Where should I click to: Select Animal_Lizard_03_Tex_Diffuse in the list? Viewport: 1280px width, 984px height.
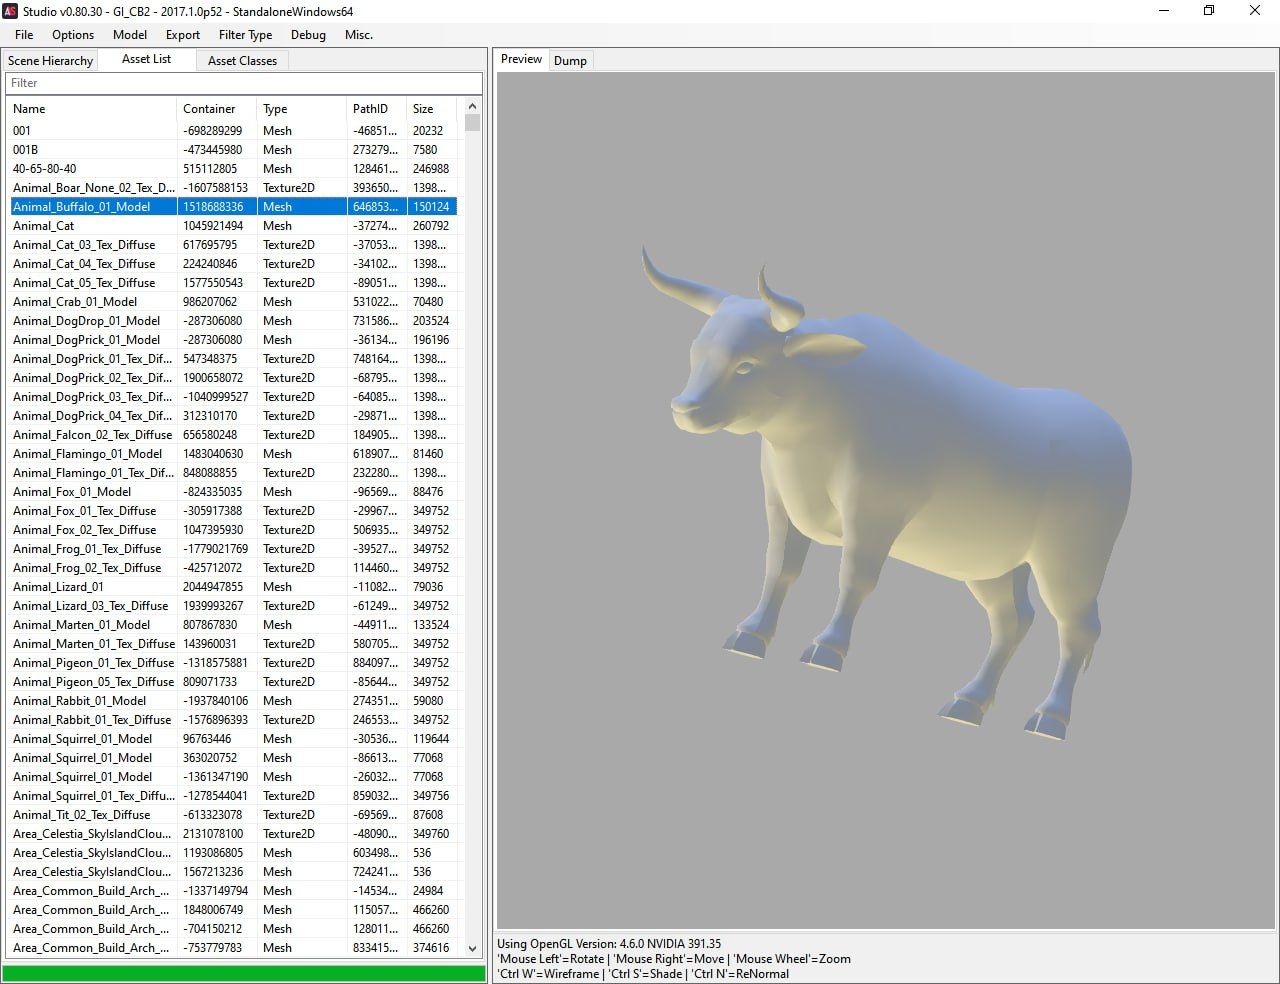[x=233, y=606]
